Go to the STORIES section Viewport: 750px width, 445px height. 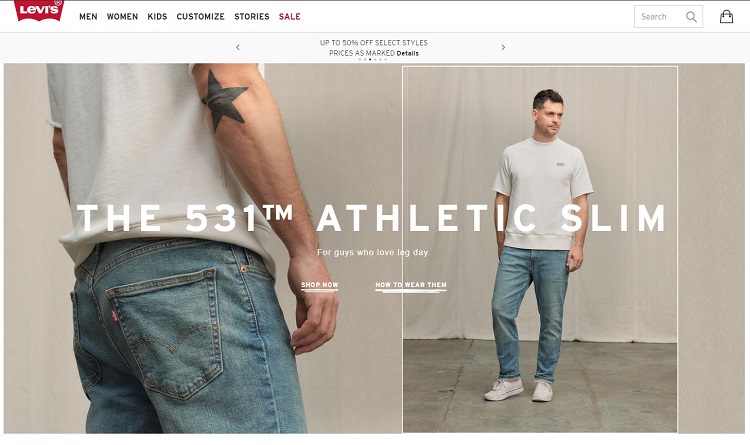click(x=252, y=17)
